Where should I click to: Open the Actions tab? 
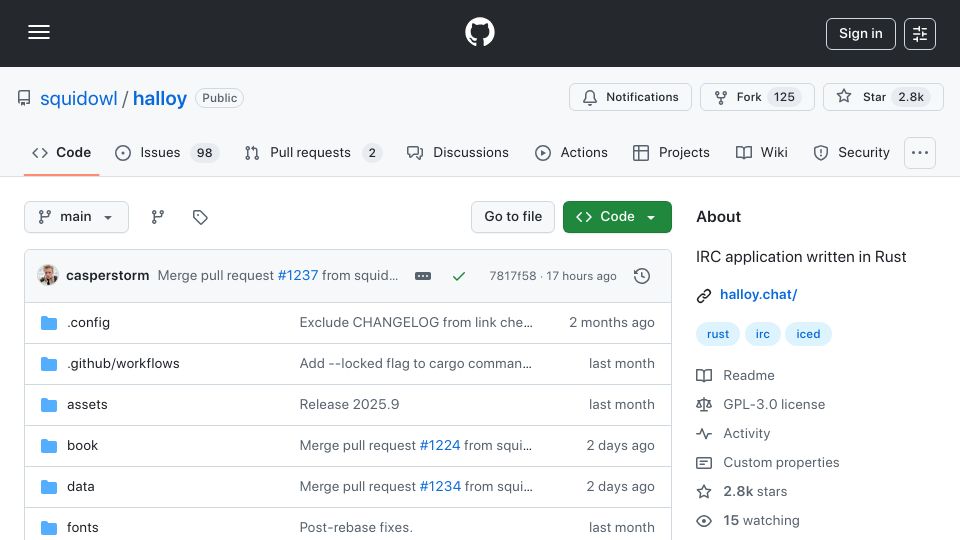pyautogui.click(x=571, y=152)
